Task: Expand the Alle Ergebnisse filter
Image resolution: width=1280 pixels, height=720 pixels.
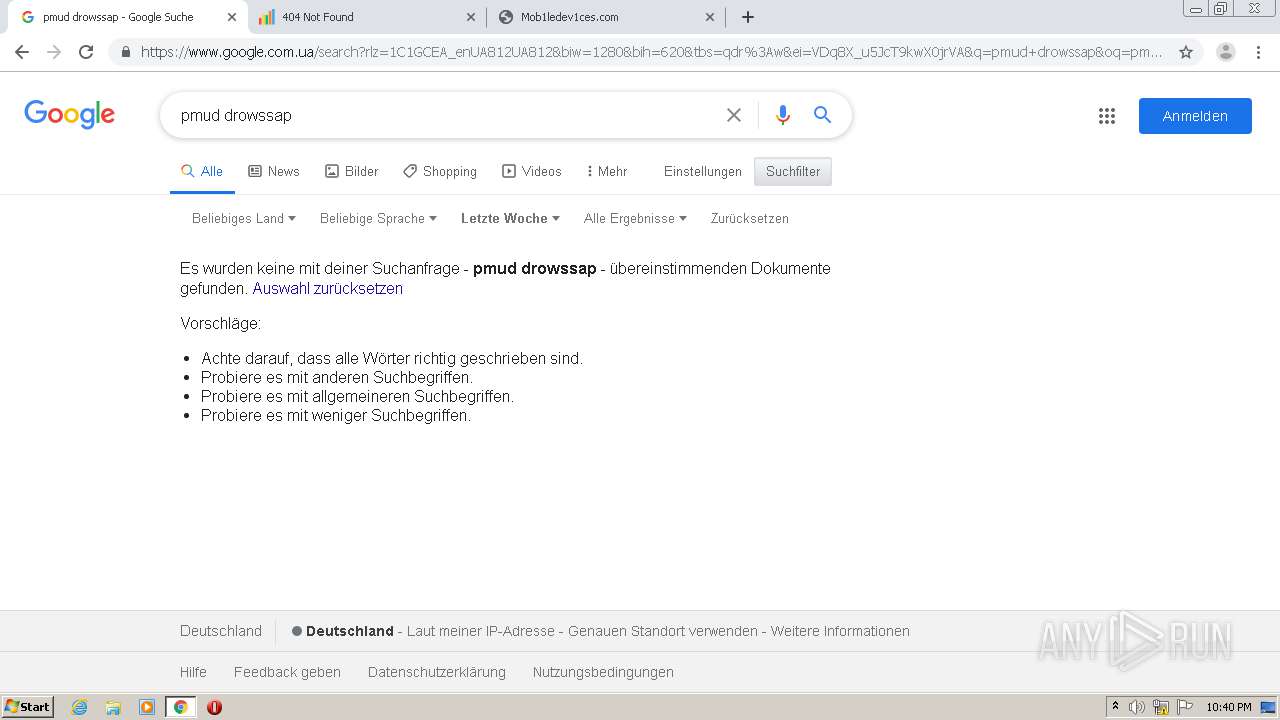Action: 635,218
